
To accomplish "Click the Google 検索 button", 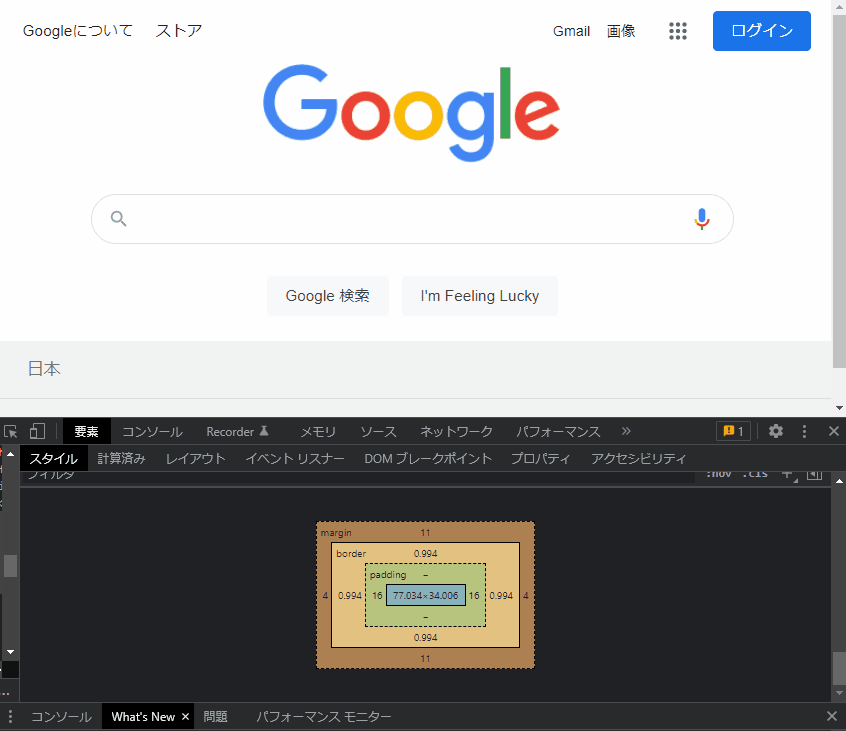I will click(x=328, y=296).
